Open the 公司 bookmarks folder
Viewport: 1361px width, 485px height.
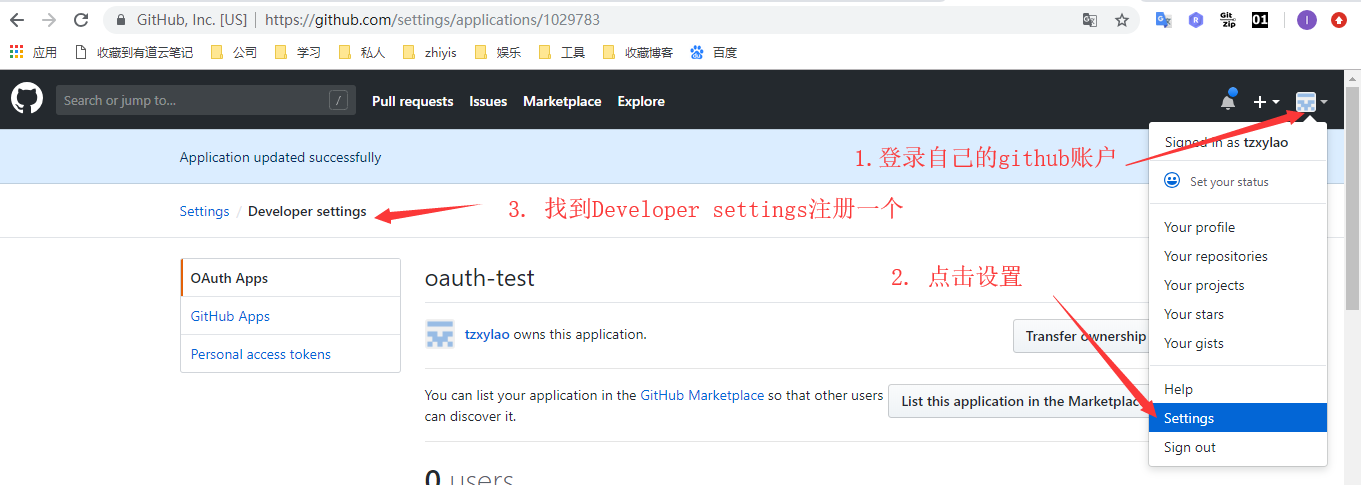click(x=234, y=52)
